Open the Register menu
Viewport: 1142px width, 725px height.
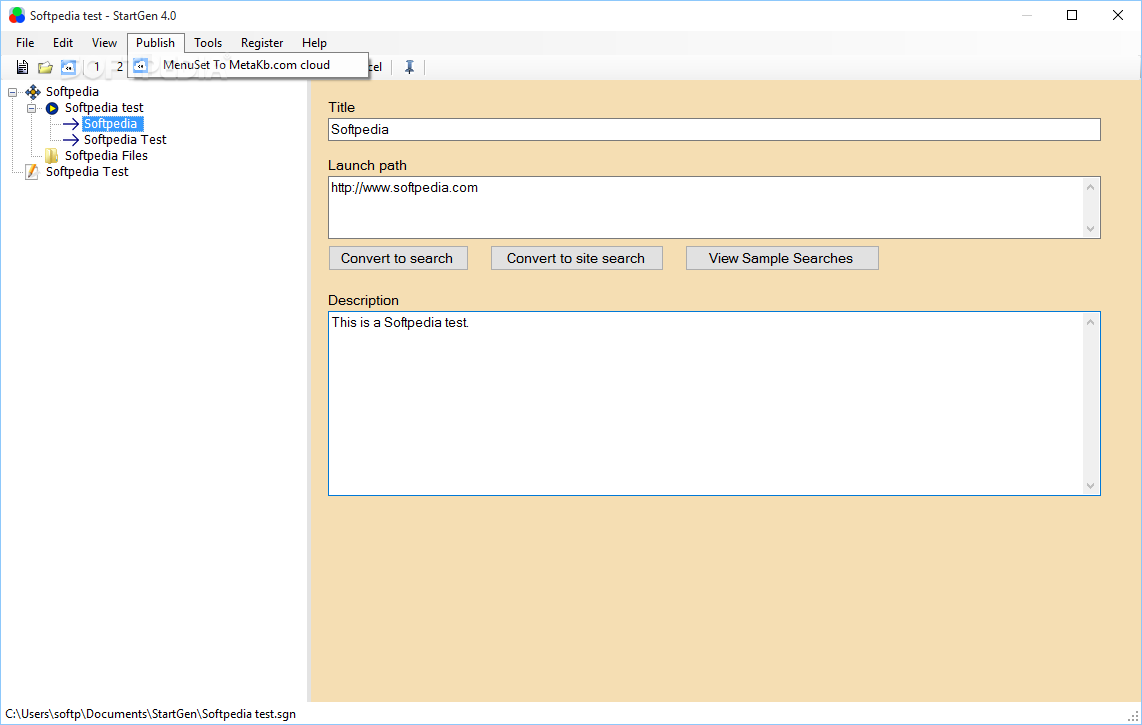pyautogui.click(x=261, y=43)
